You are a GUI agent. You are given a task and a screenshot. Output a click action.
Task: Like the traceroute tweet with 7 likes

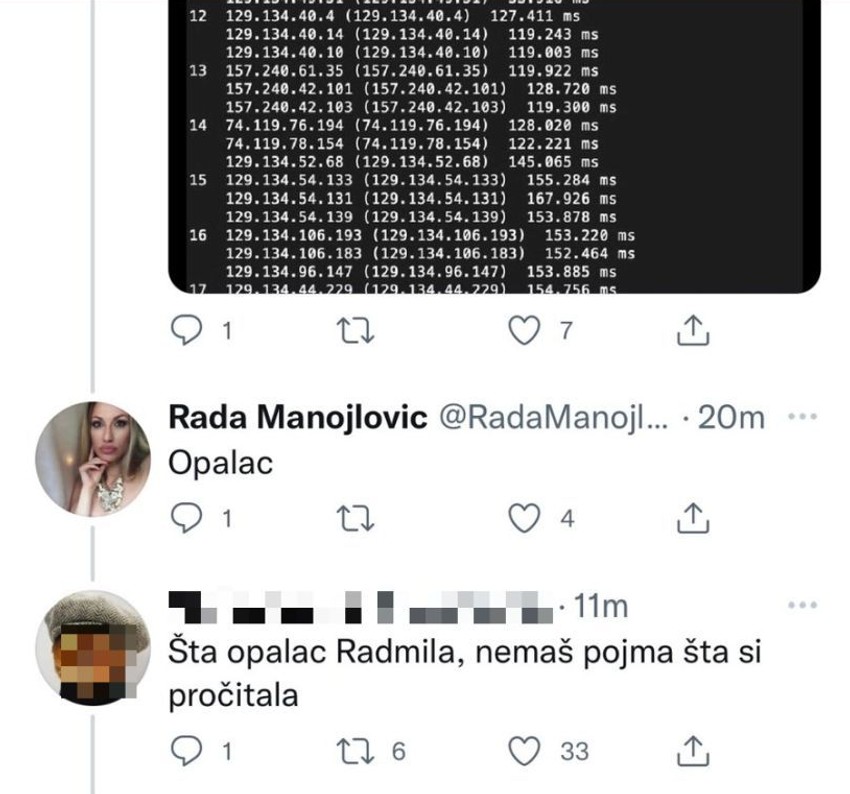click(524, 329)
